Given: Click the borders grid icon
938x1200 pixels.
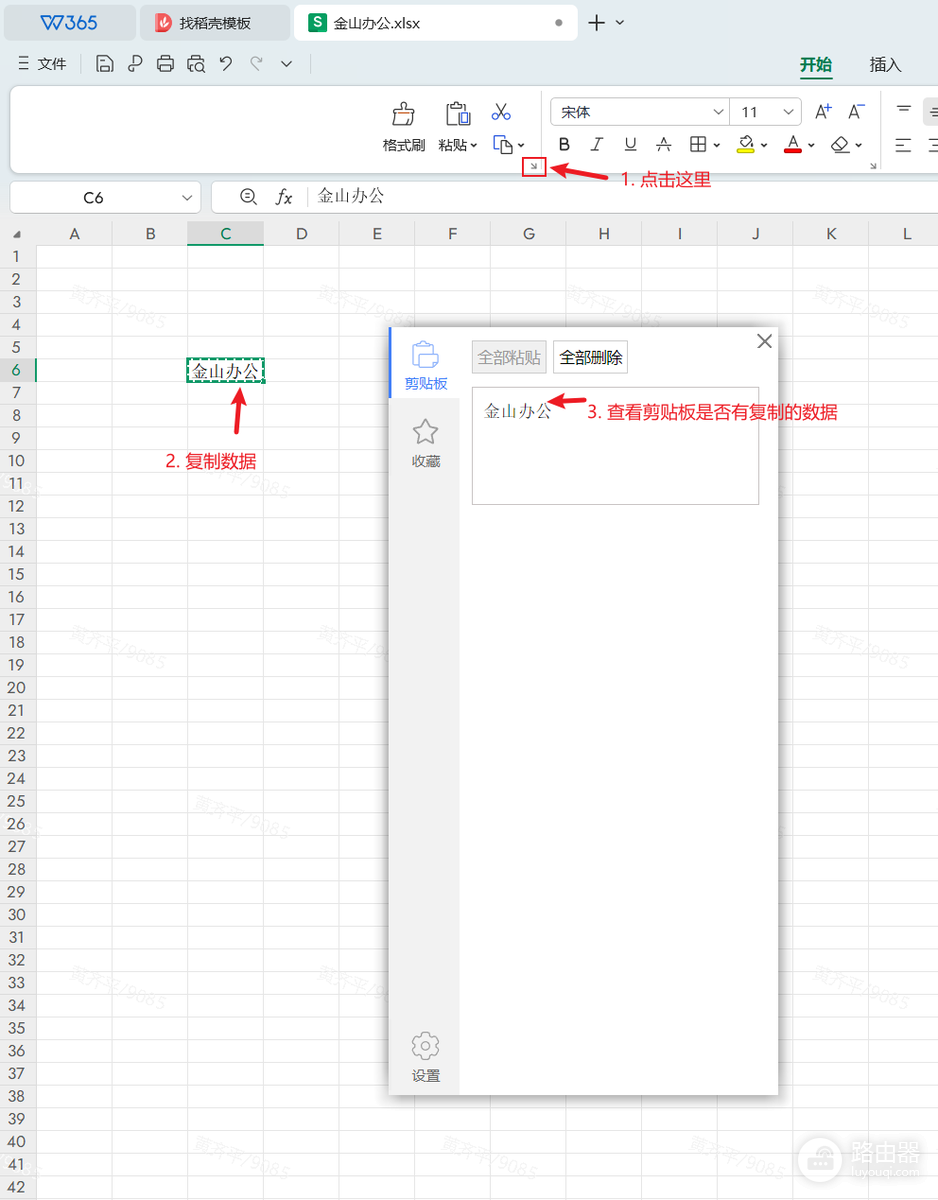Looking at the screenshot, I should pos(698,145).
